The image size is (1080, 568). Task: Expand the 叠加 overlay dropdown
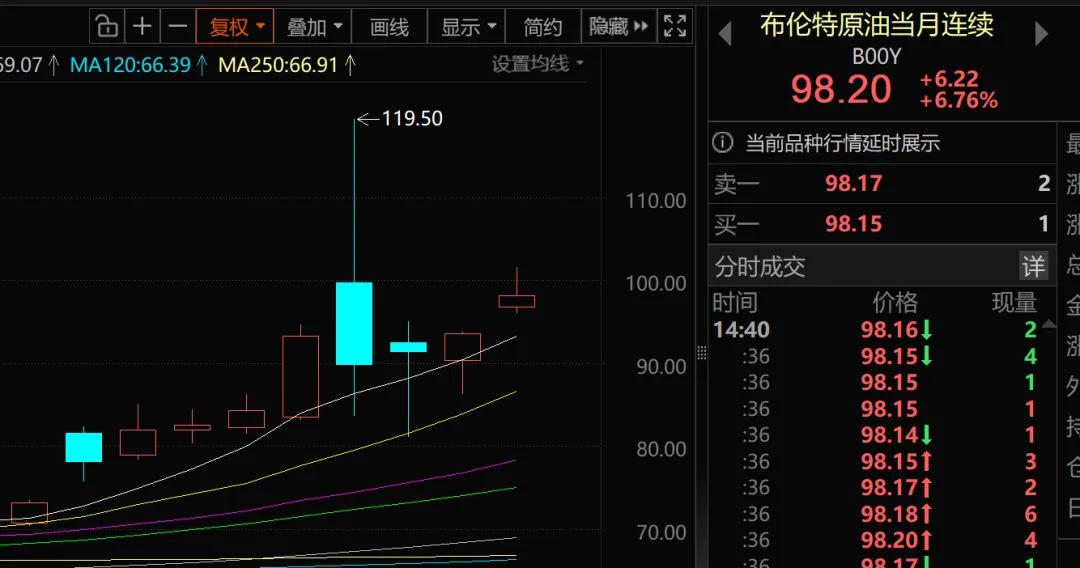click(314, 27)
